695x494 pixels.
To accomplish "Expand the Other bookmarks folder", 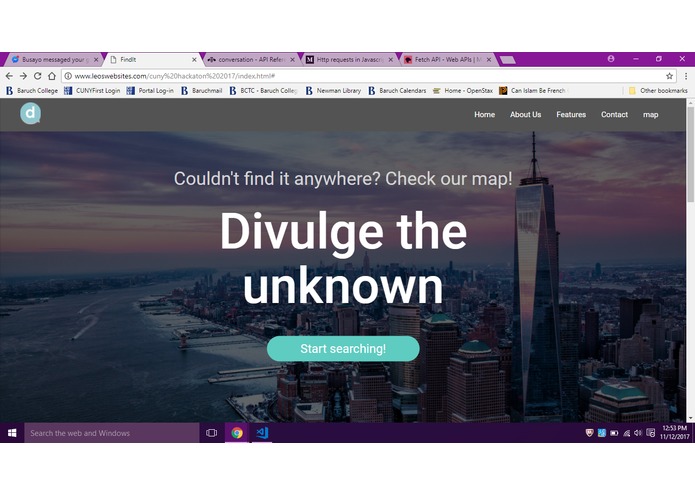I will click(658, 91).
